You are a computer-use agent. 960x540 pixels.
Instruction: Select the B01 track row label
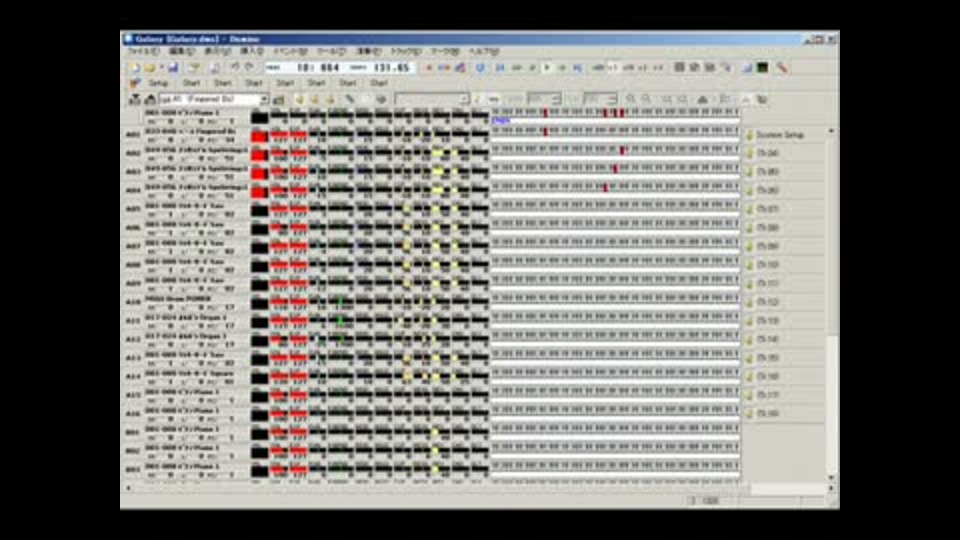(133, 433)
